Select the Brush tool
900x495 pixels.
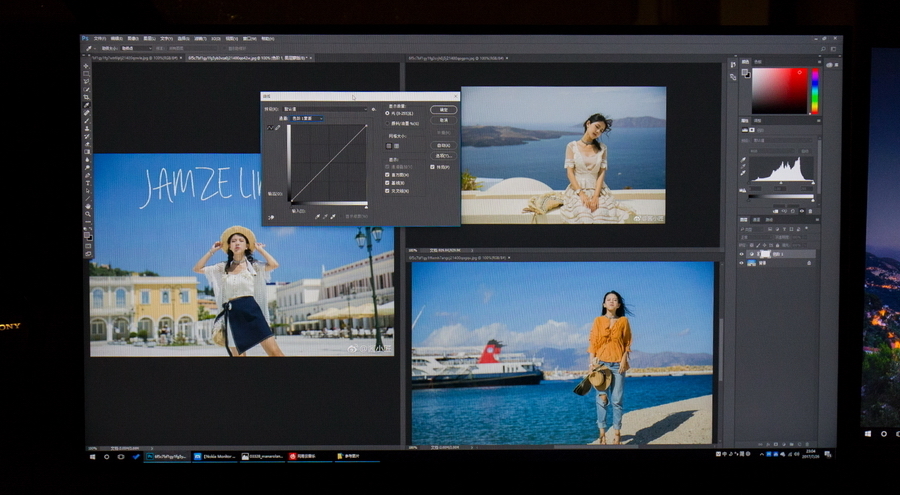coord(86,121)
